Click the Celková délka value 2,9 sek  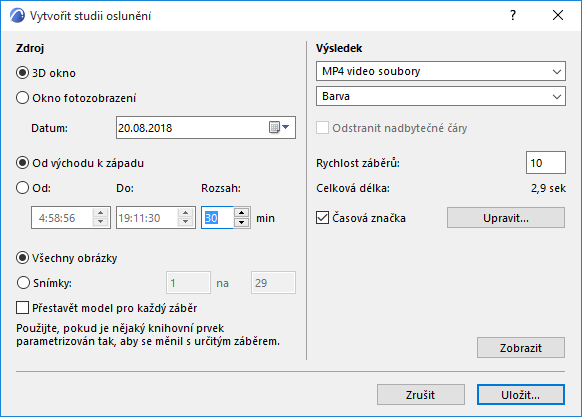(x=548, y=188)
